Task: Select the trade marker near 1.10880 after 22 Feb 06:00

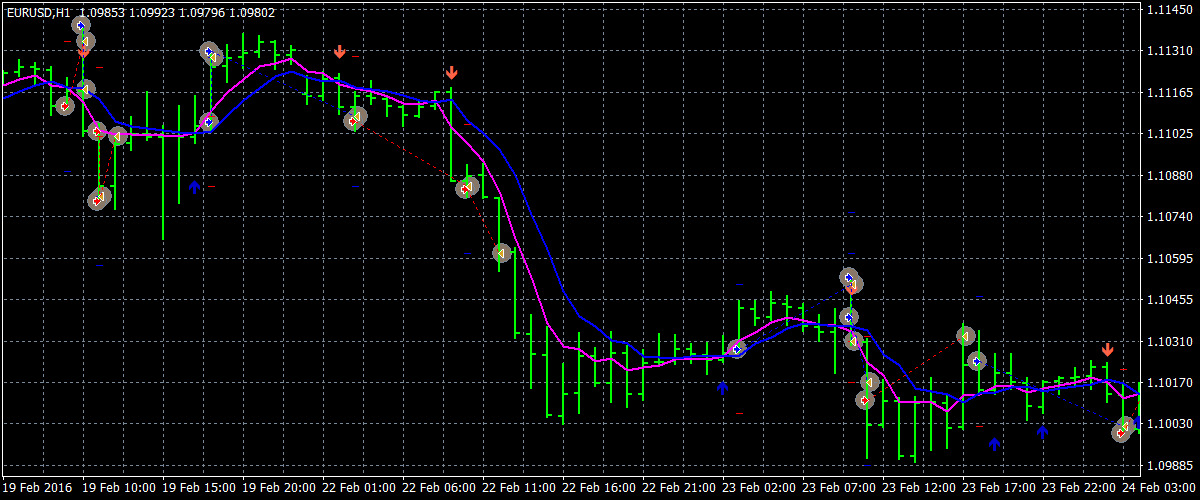Action: 467,187
